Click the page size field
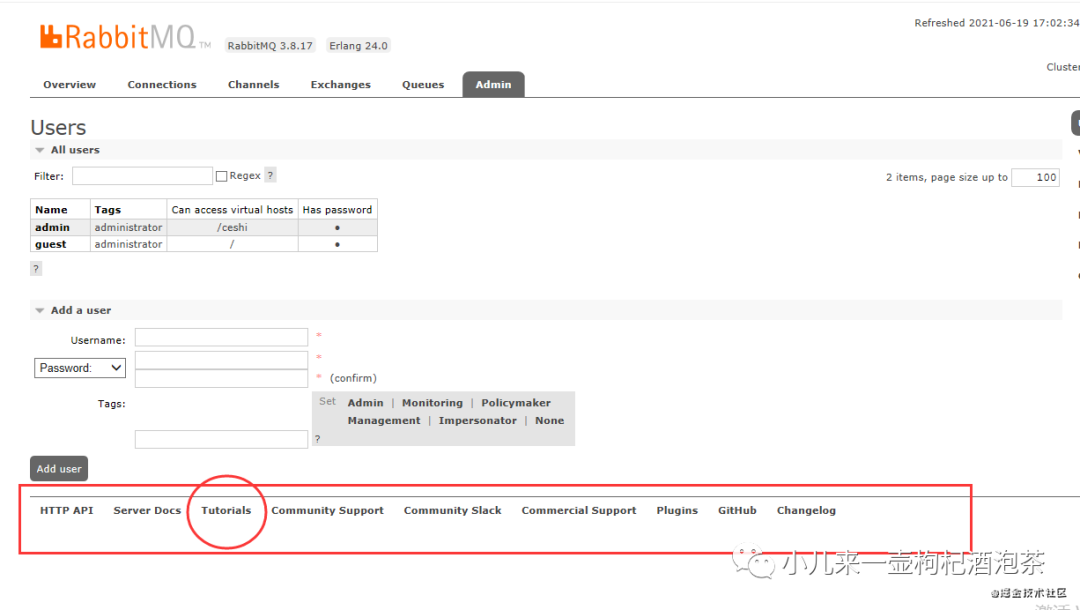Screen dimensions: 1080x610 coord(1035,178)
